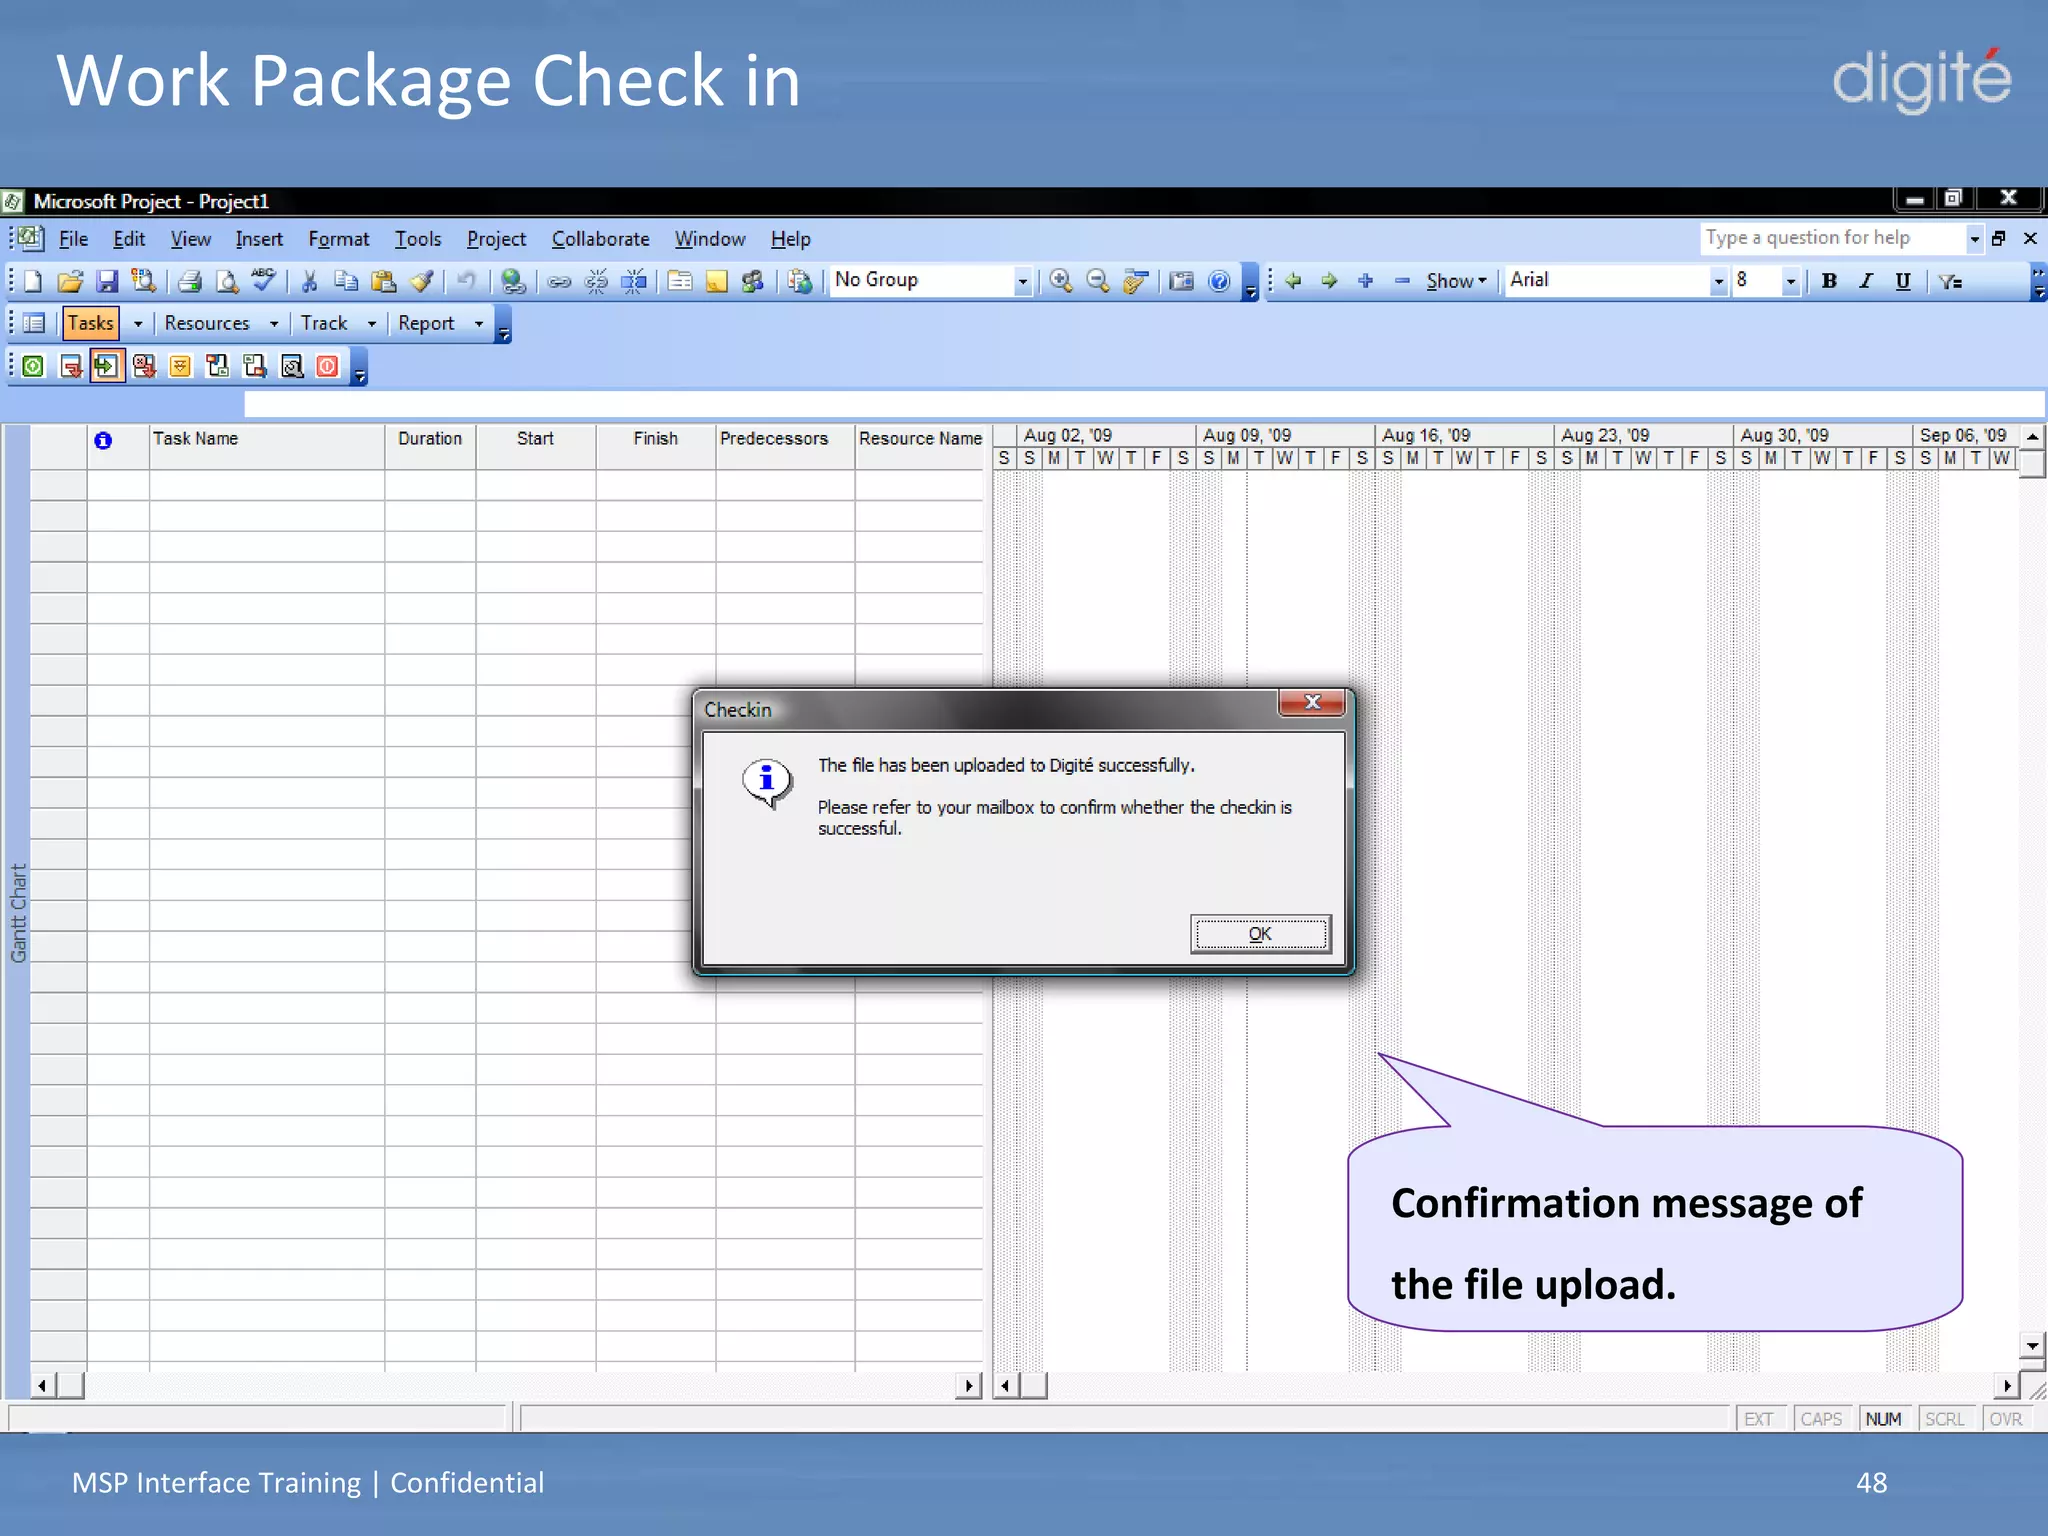Open the Insert menu

click(259, 239)
